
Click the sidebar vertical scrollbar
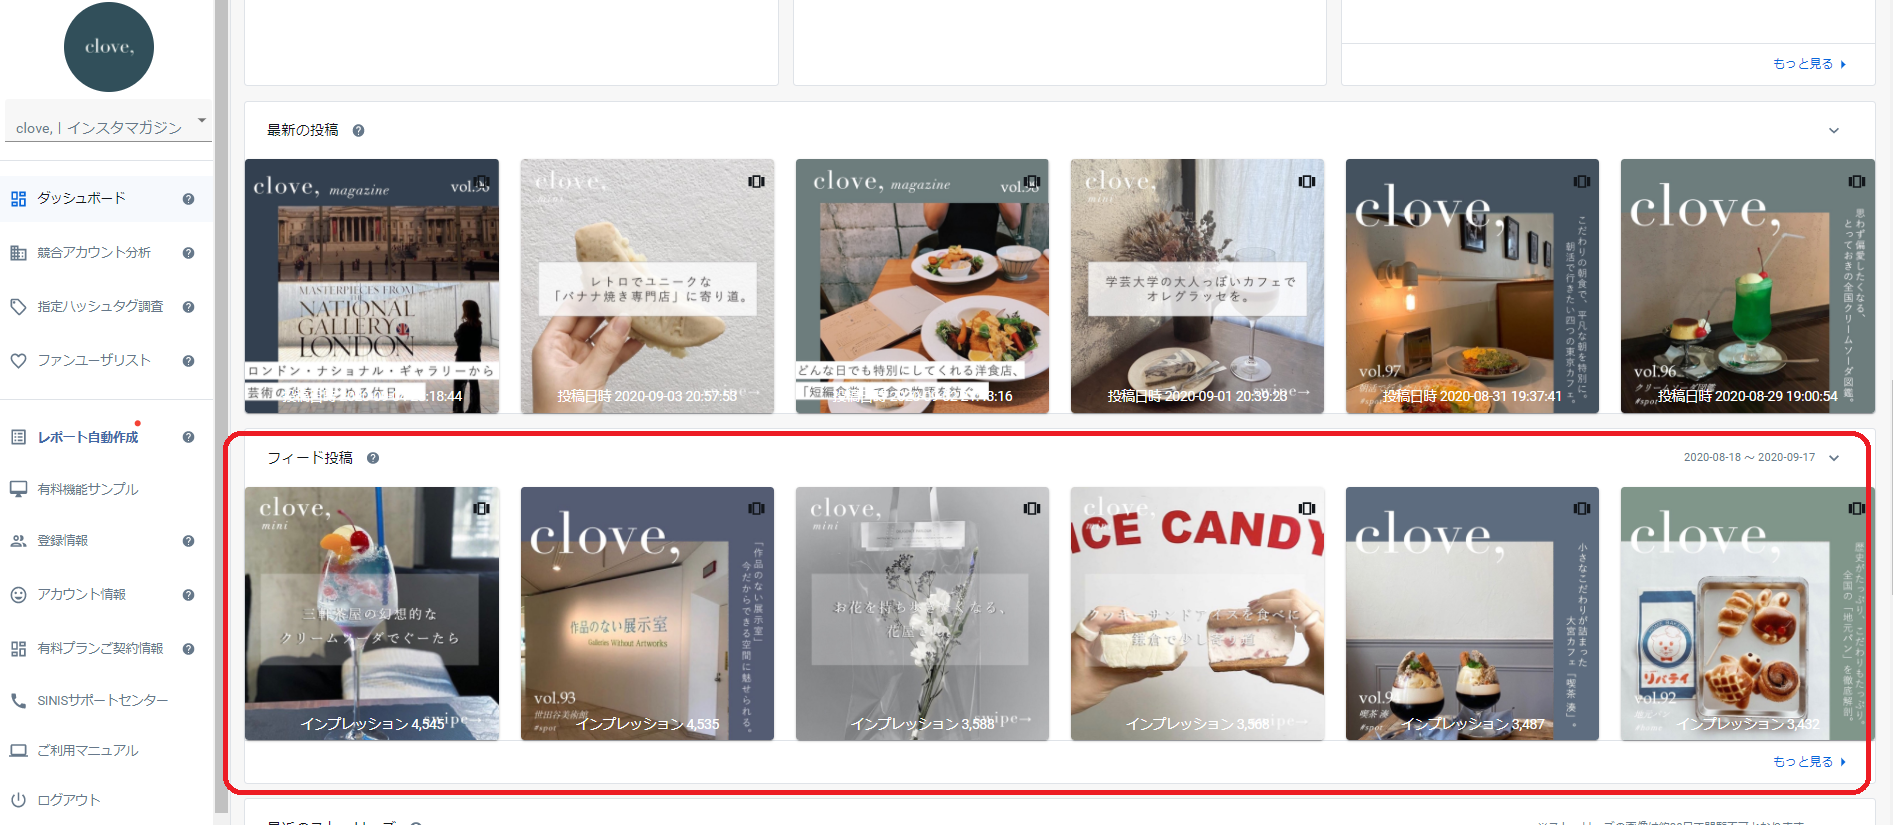click(x=221, y=412)
